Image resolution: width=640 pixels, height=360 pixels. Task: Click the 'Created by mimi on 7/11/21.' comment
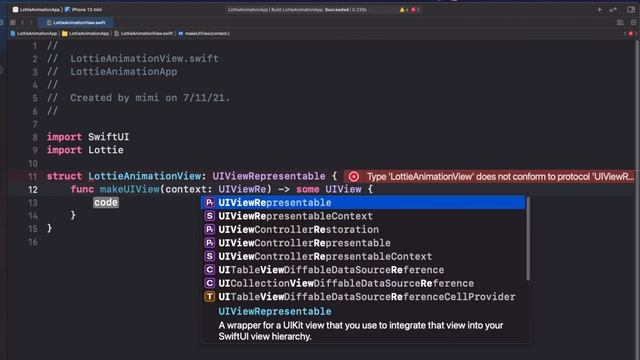tap(150, 98)
